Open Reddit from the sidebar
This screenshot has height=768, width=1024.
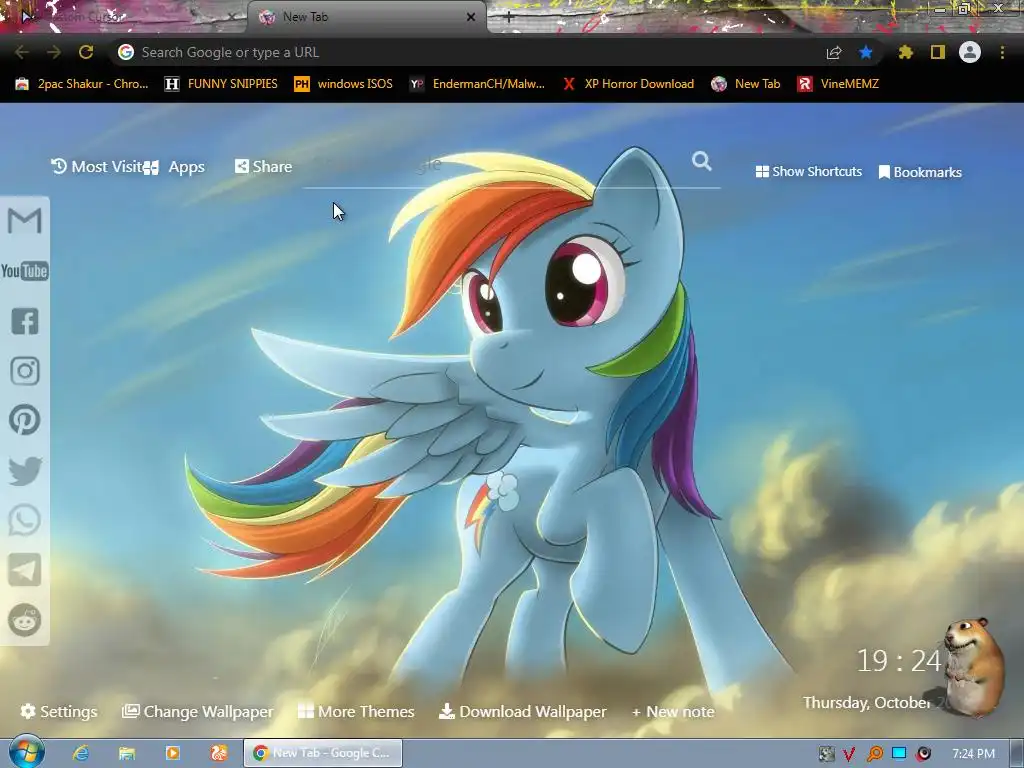tap(25, 620)
